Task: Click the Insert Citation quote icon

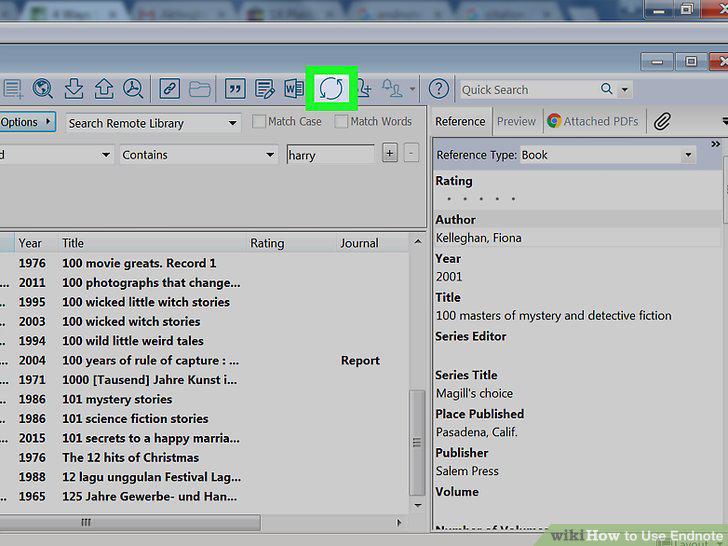Action: point(235,88)
